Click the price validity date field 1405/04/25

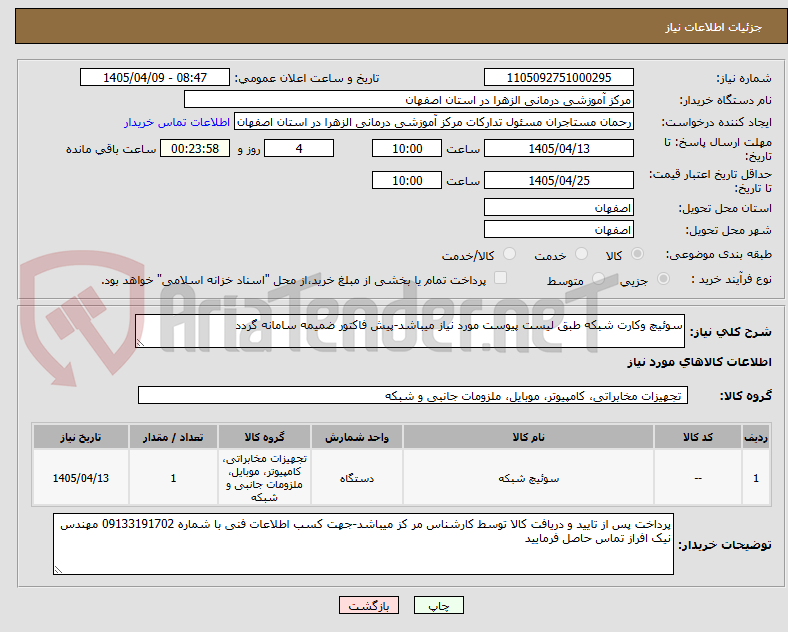558,180
